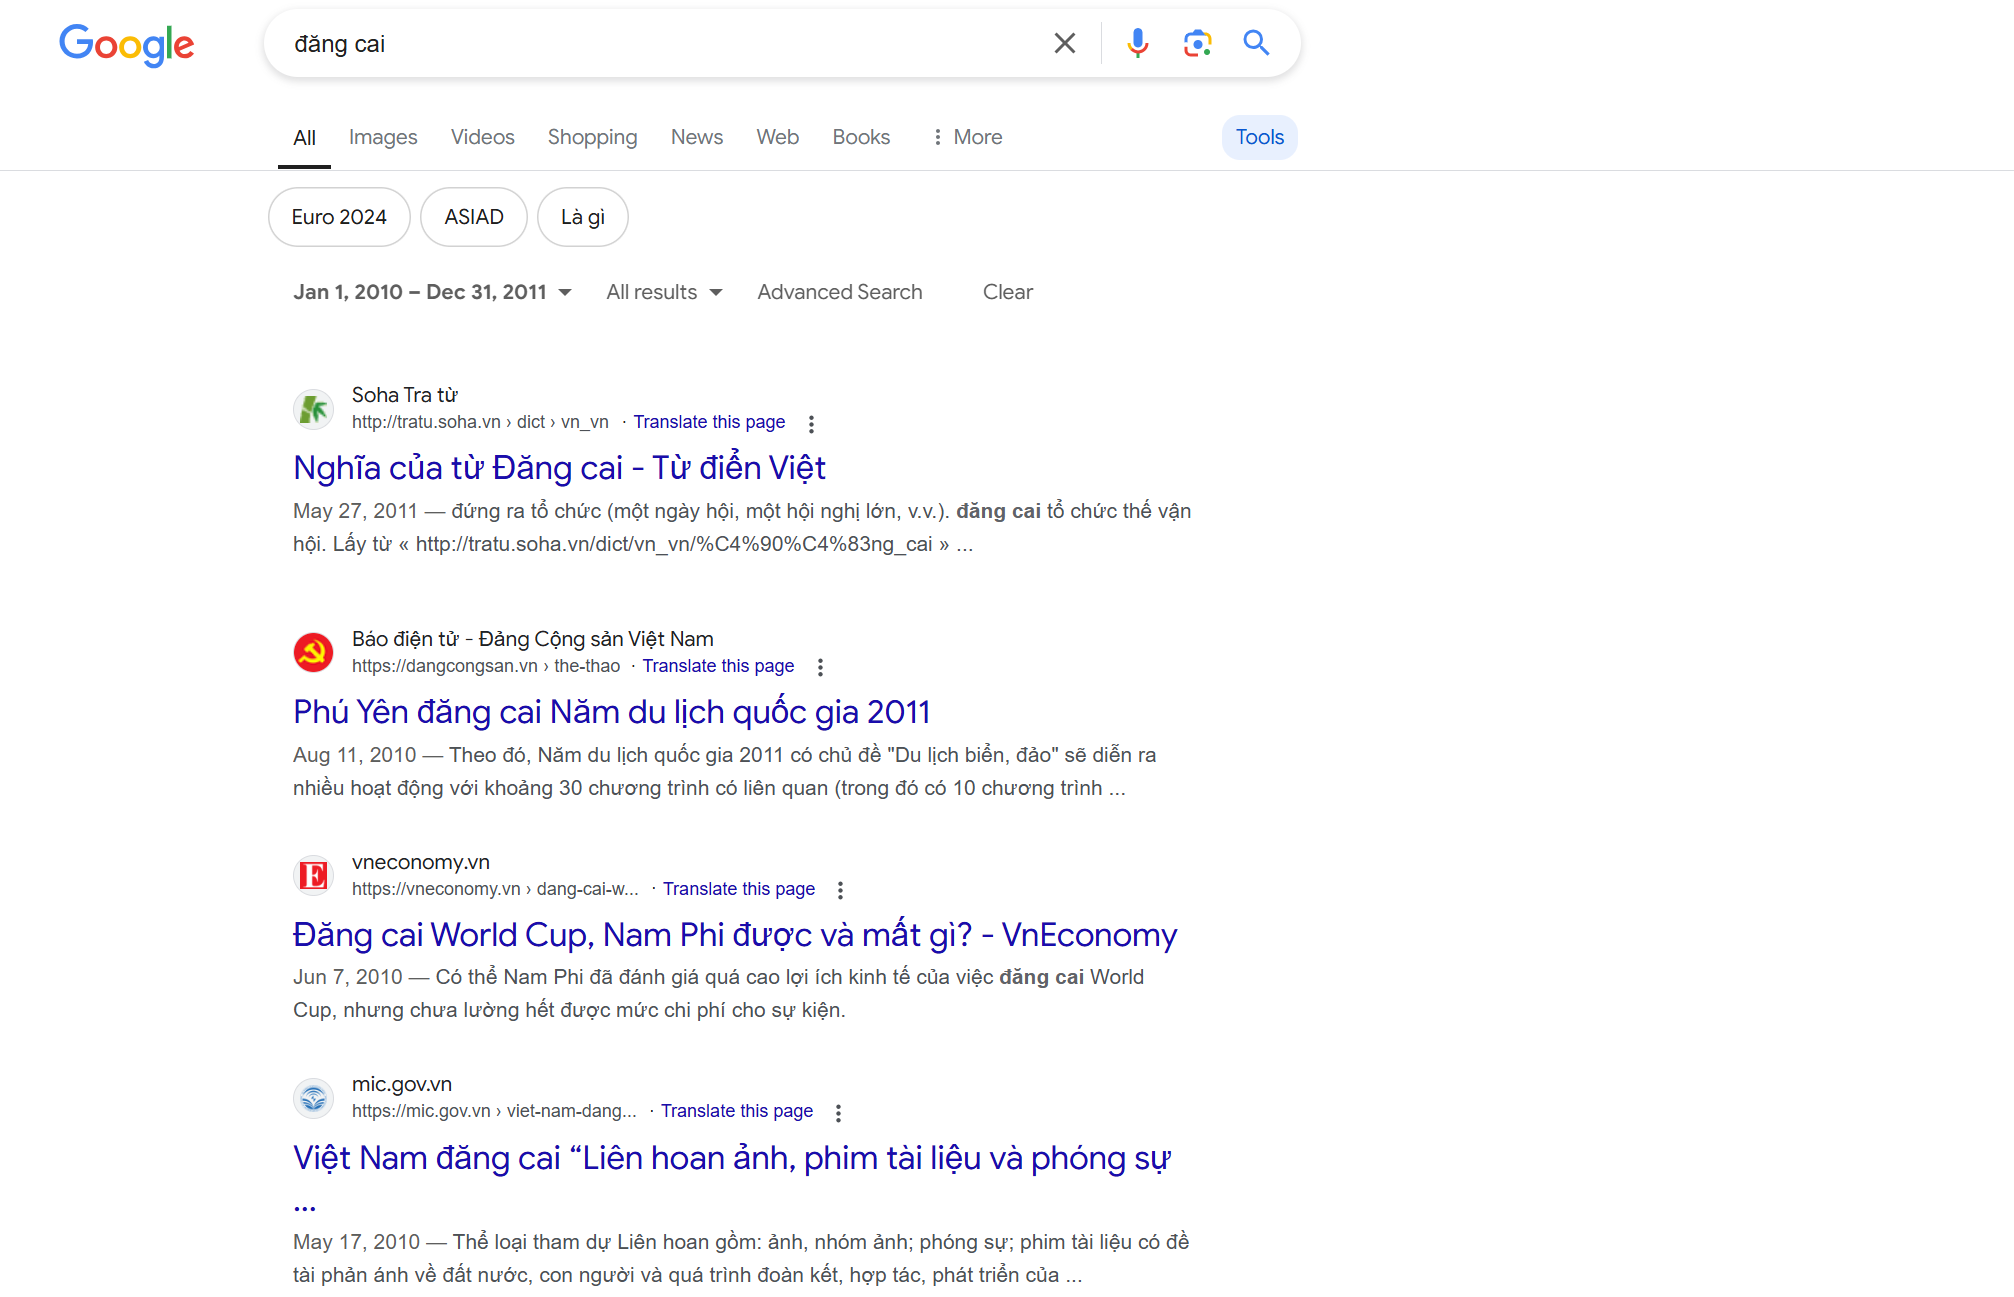This screenshot has width=2014, height=1297.
Task: Switch to the News tab
Action: [697, 137]
